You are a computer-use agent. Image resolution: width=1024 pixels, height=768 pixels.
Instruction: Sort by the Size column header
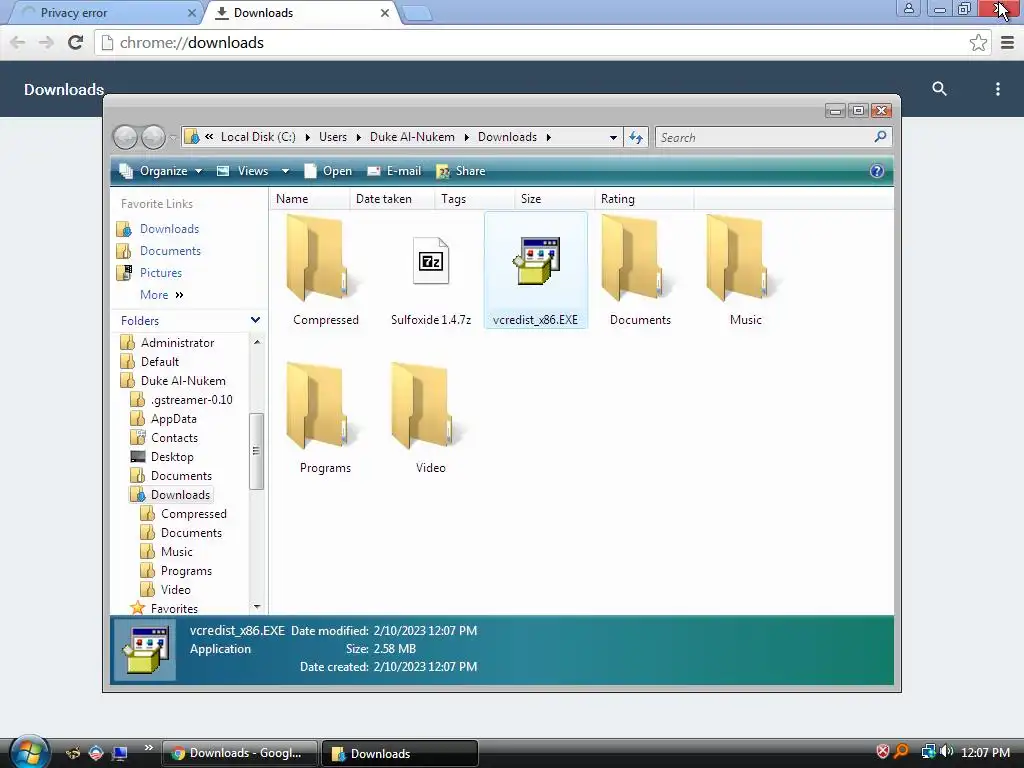[554, 199]
